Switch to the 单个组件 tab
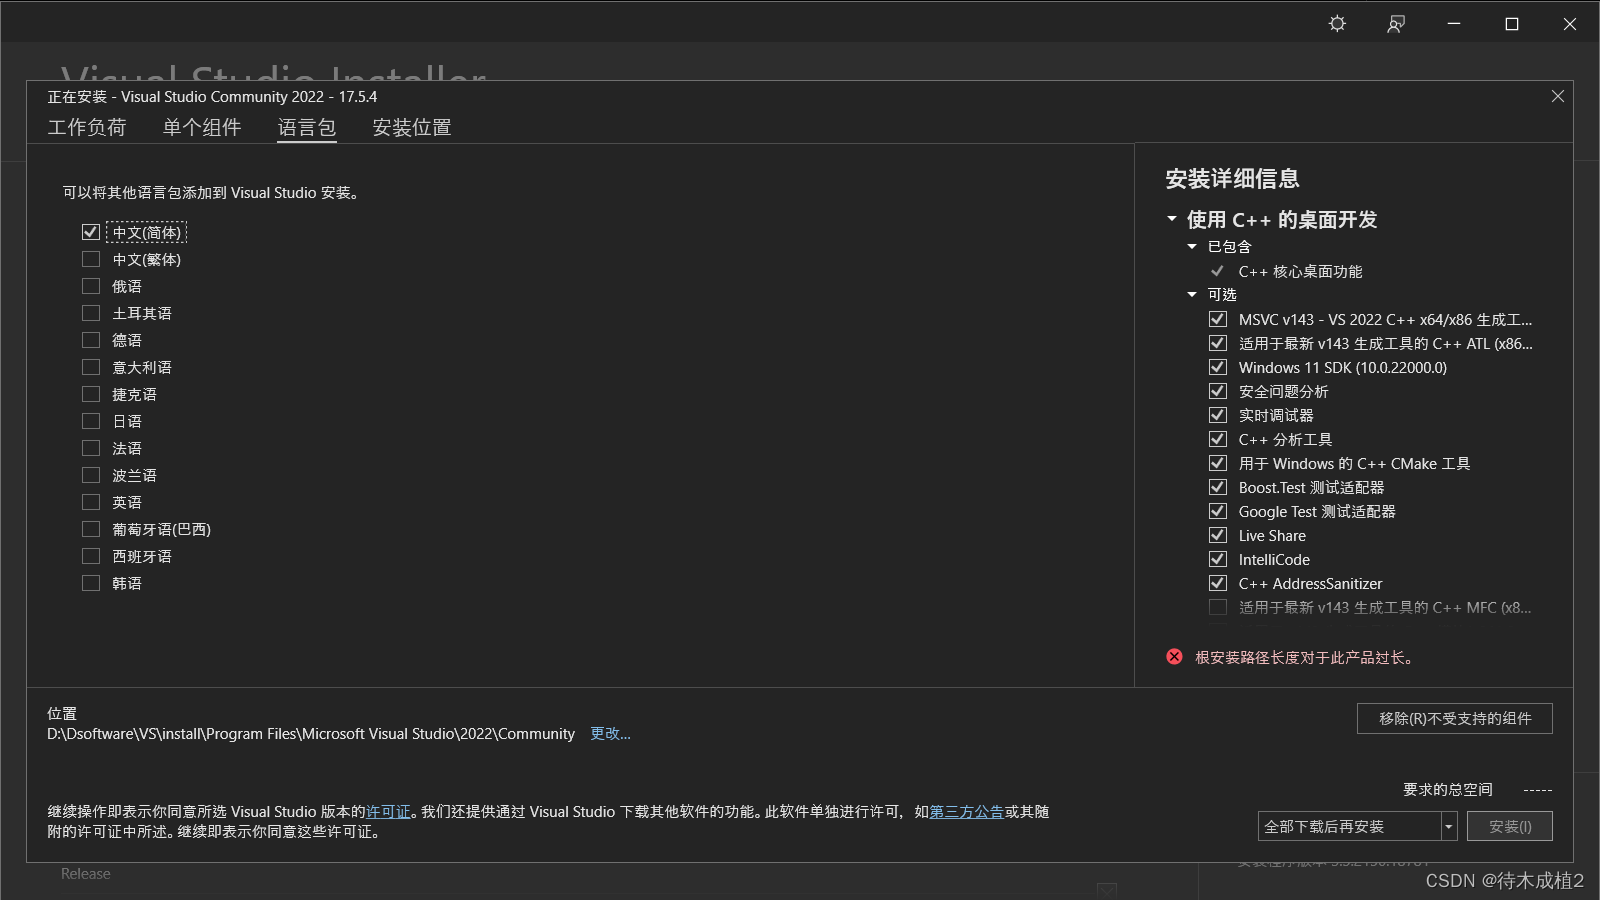1600x900 pixels. [202, 128]
